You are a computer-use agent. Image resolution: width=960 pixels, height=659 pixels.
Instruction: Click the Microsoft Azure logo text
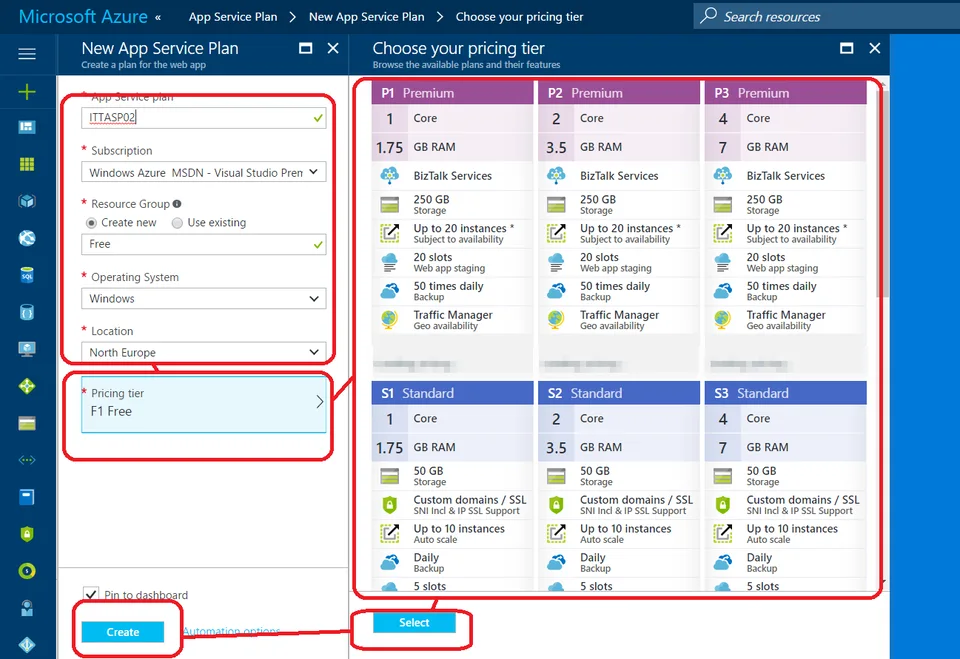[83, 17]
